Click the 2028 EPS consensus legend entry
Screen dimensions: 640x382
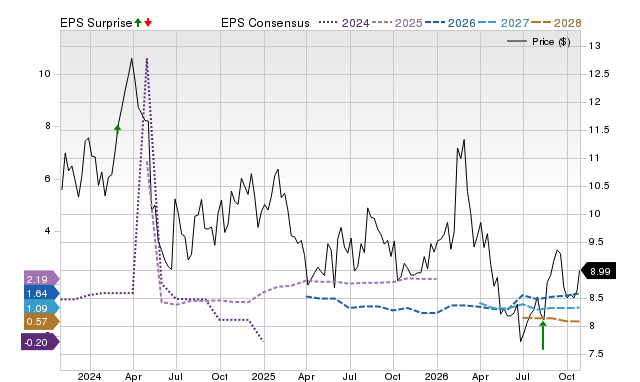pyautogui.click(x=556, y=23)
